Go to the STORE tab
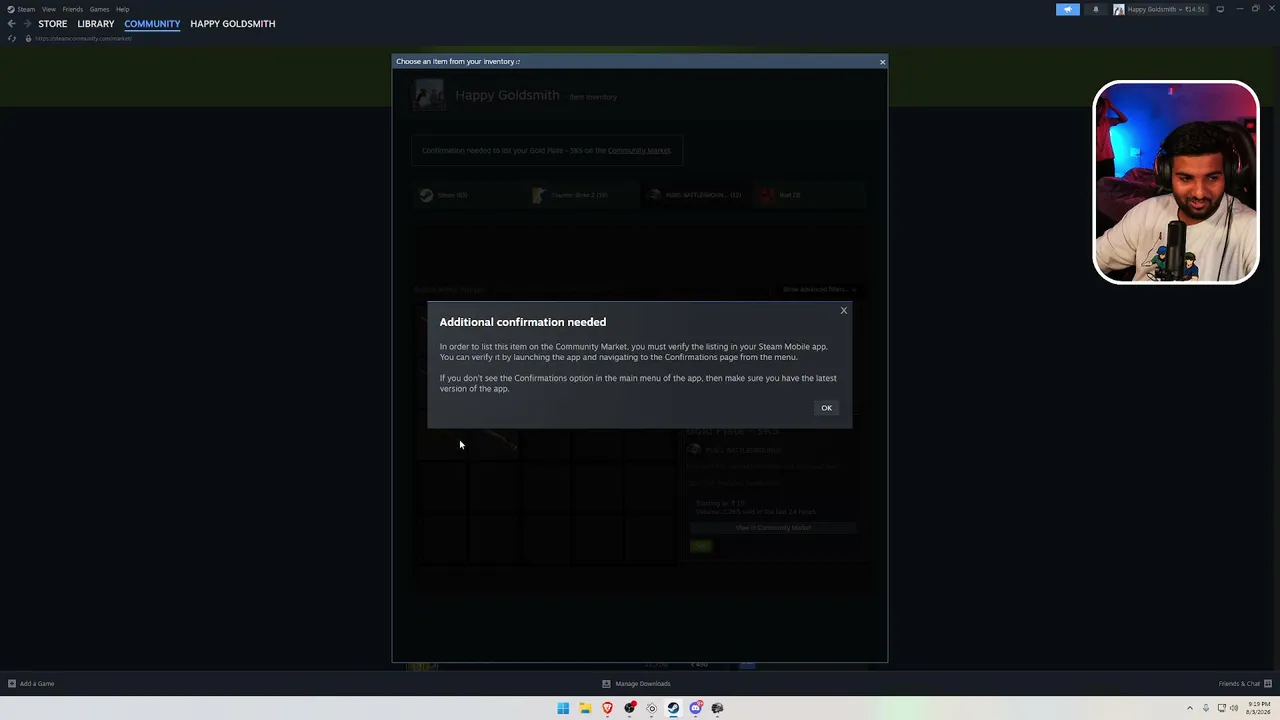This screenshot has height=720, width=1280. (53, 24)
